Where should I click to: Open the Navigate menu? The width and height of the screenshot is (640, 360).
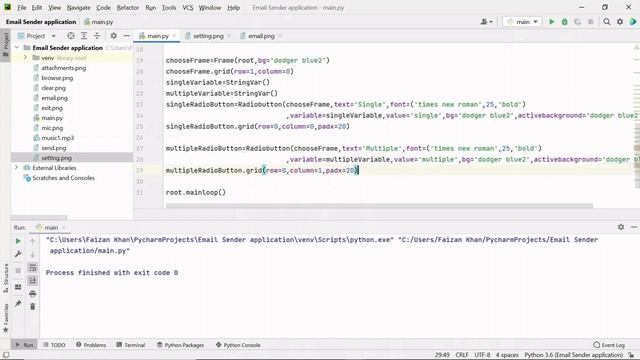78,7
